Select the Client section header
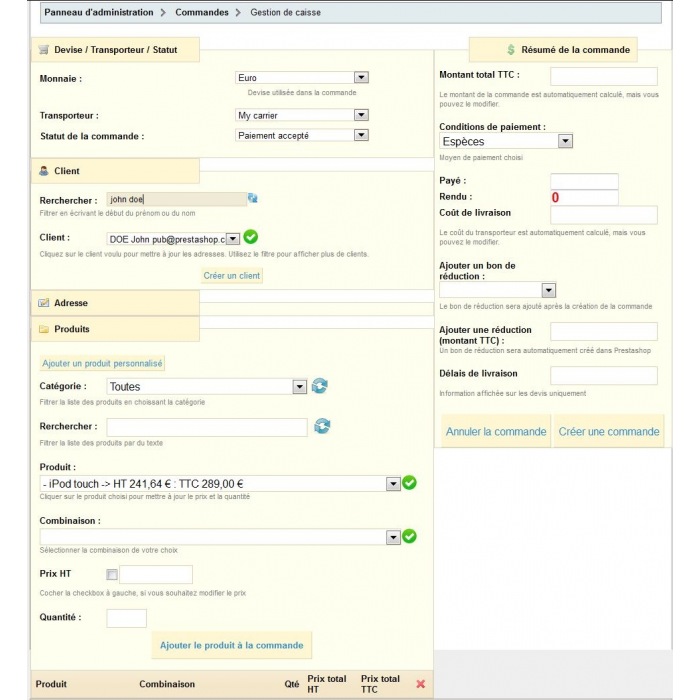The width and height of the screenshot is (700, 700). pos(115,171)
